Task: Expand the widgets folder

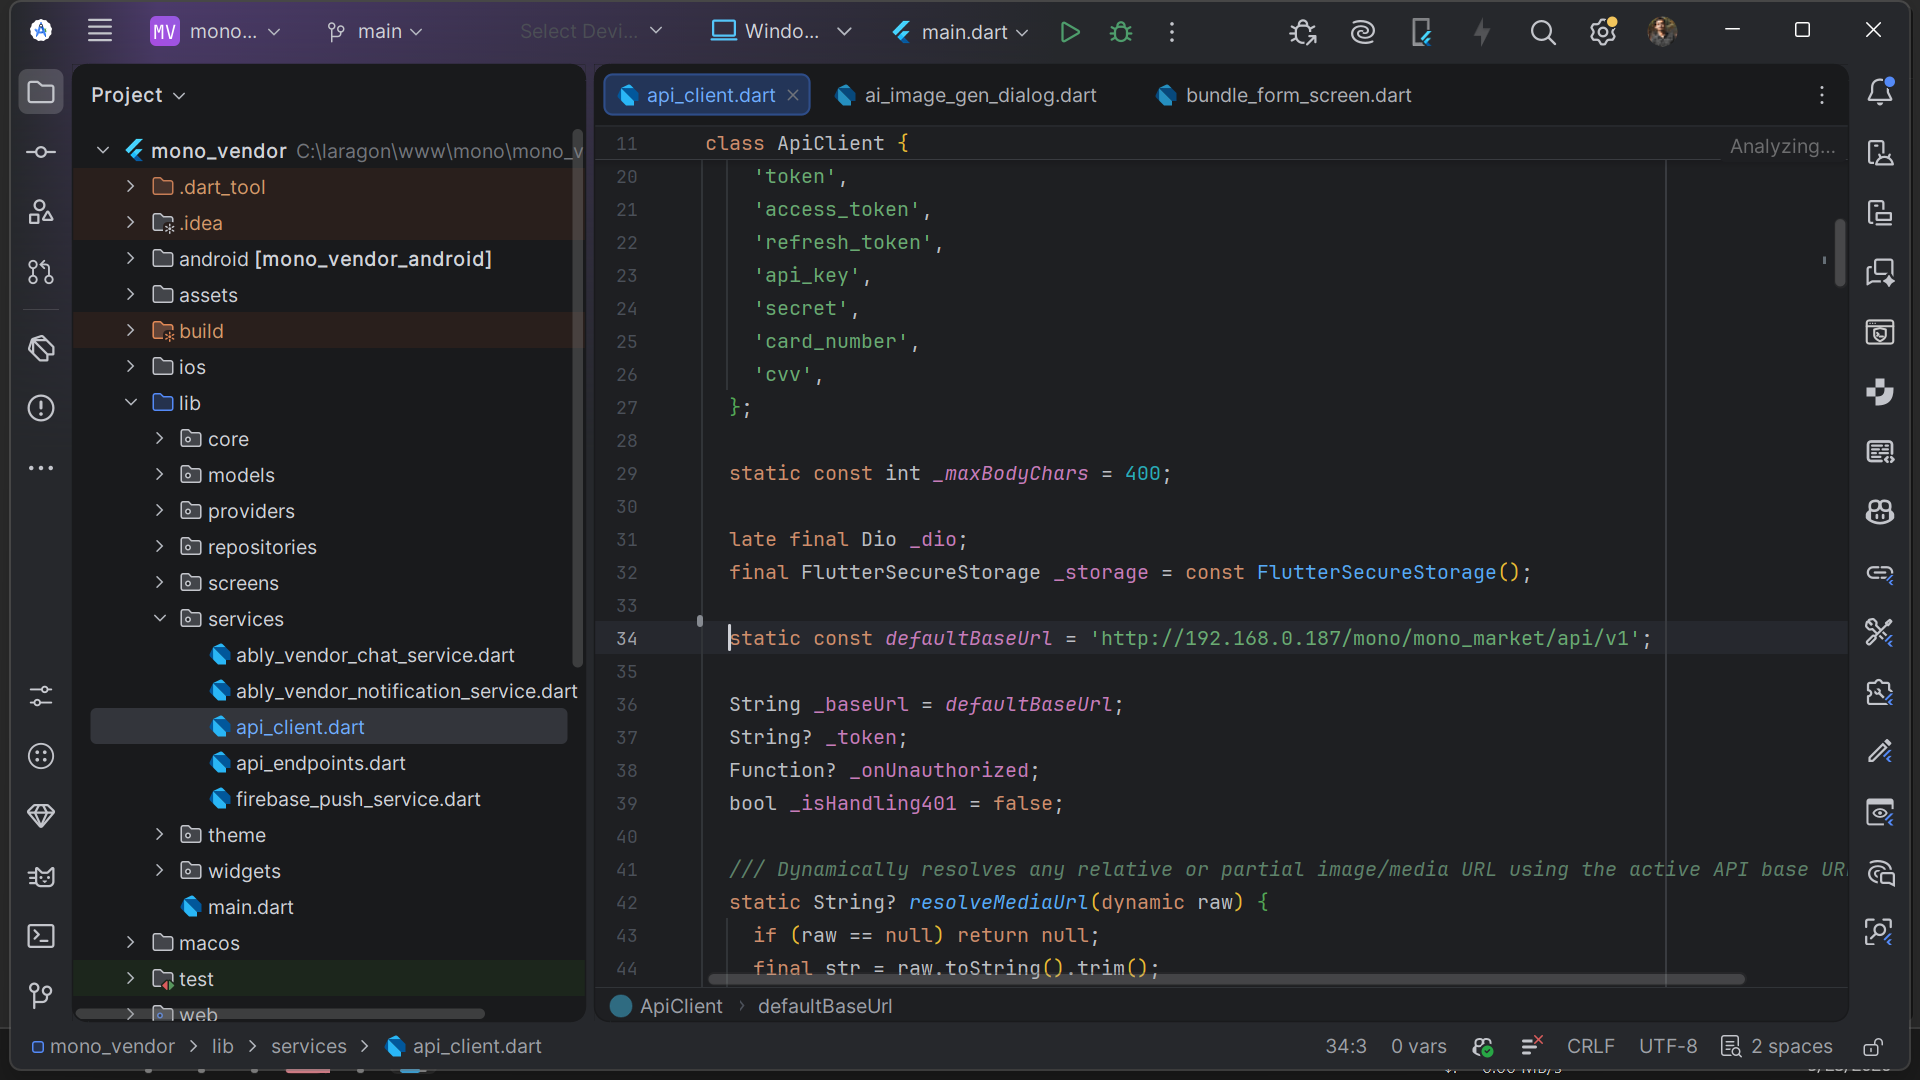Action: pyautogui.click(x=159, y=871)
